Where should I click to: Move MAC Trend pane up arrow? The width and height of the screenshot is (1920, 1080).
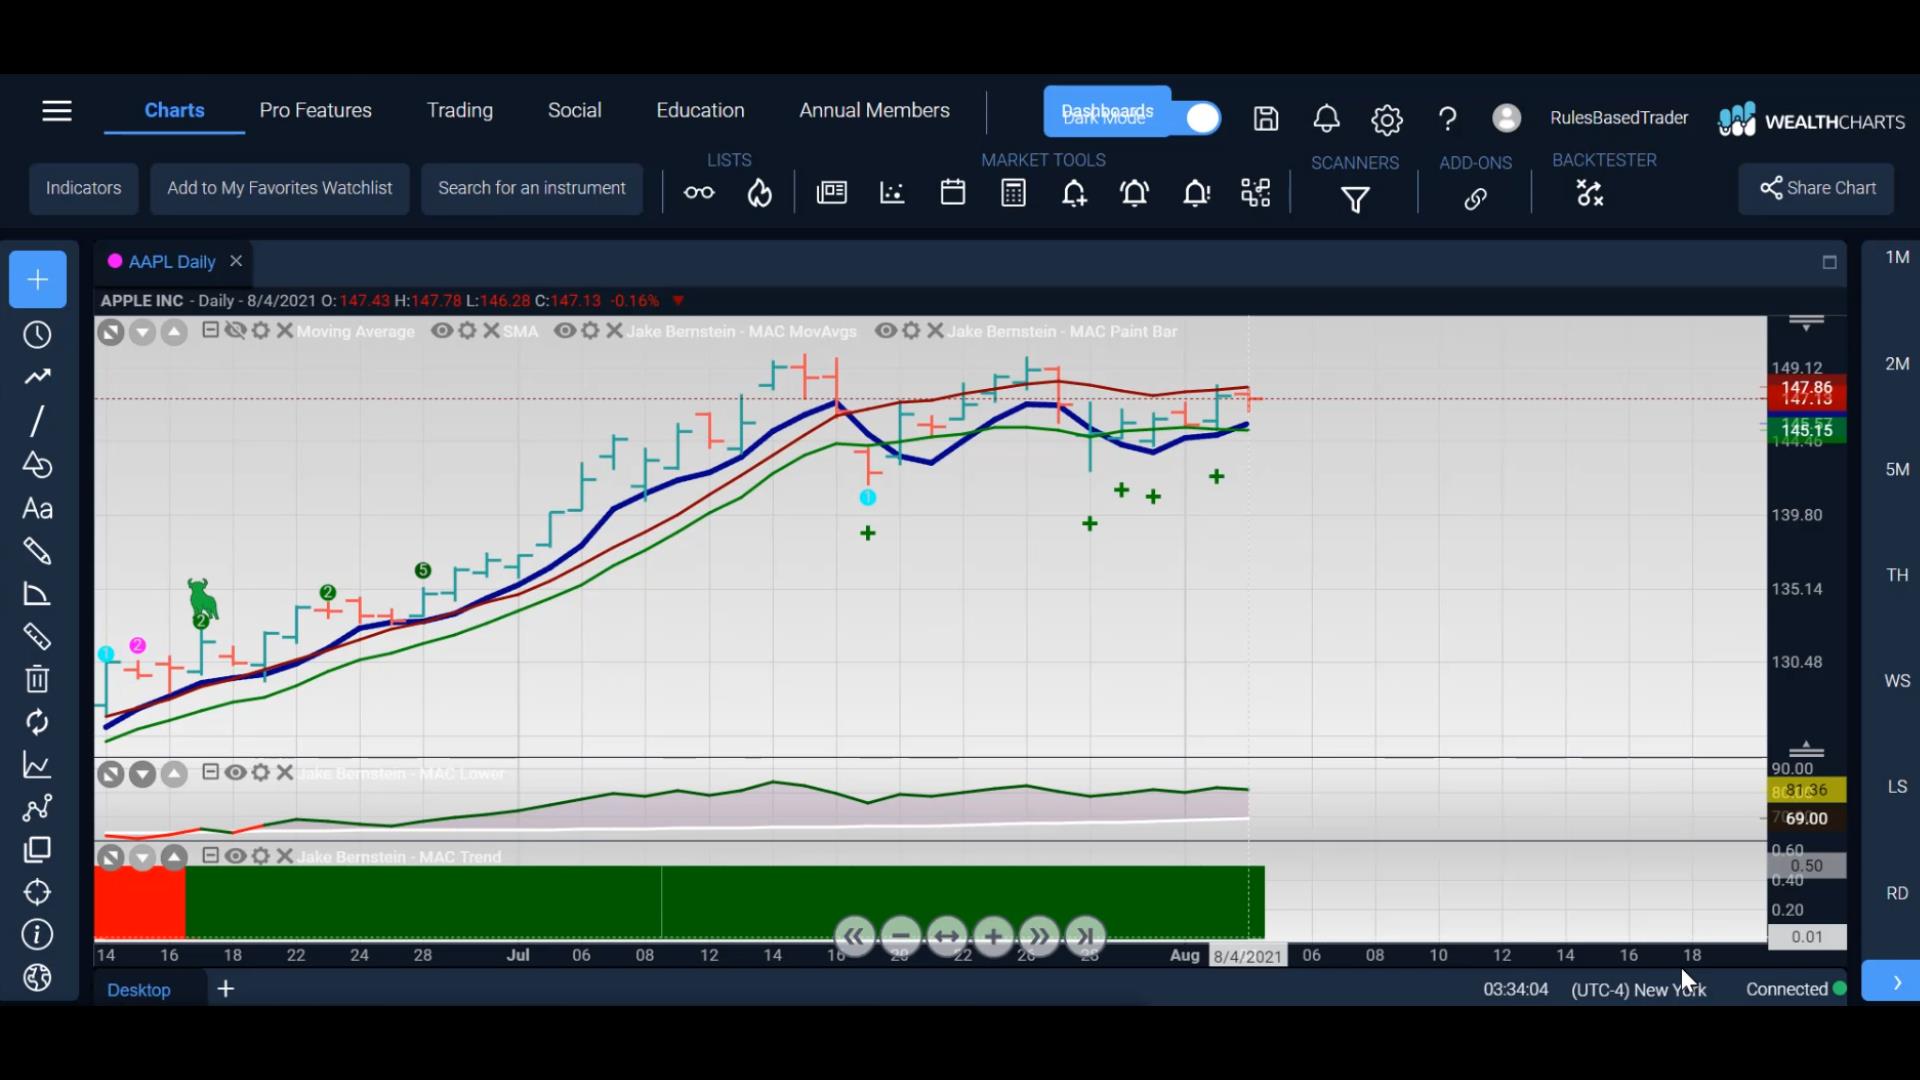[x=174, y=857]
